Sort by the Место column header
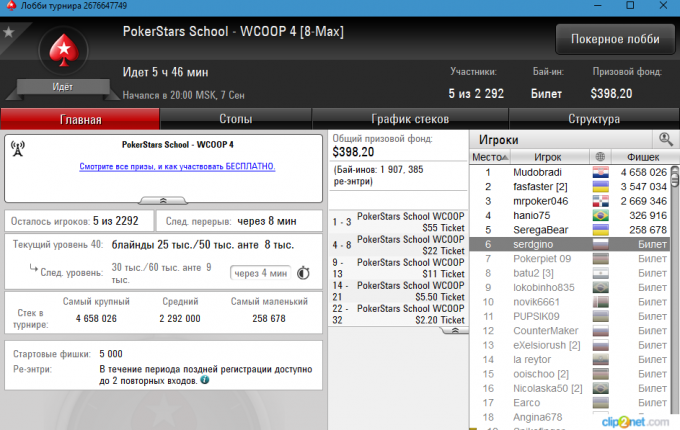The height and width of the screenshot is (430, 680). pos(490,157)
